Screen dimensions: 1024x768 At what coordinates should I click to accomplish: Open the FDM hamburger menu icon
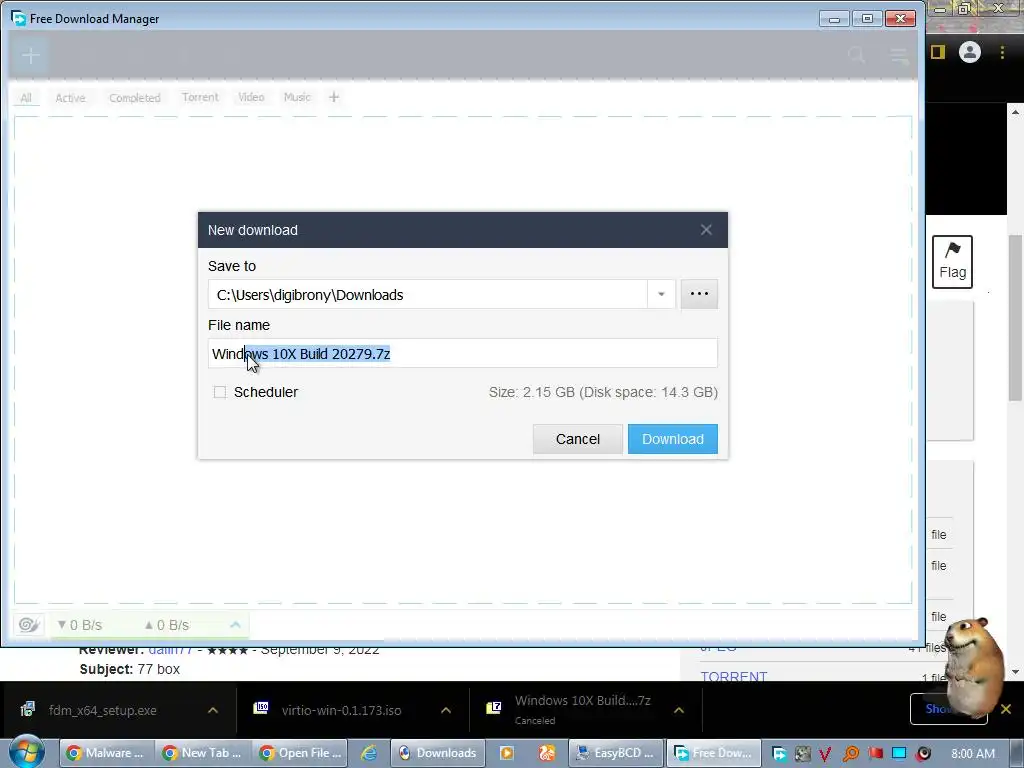pos(899,56)
